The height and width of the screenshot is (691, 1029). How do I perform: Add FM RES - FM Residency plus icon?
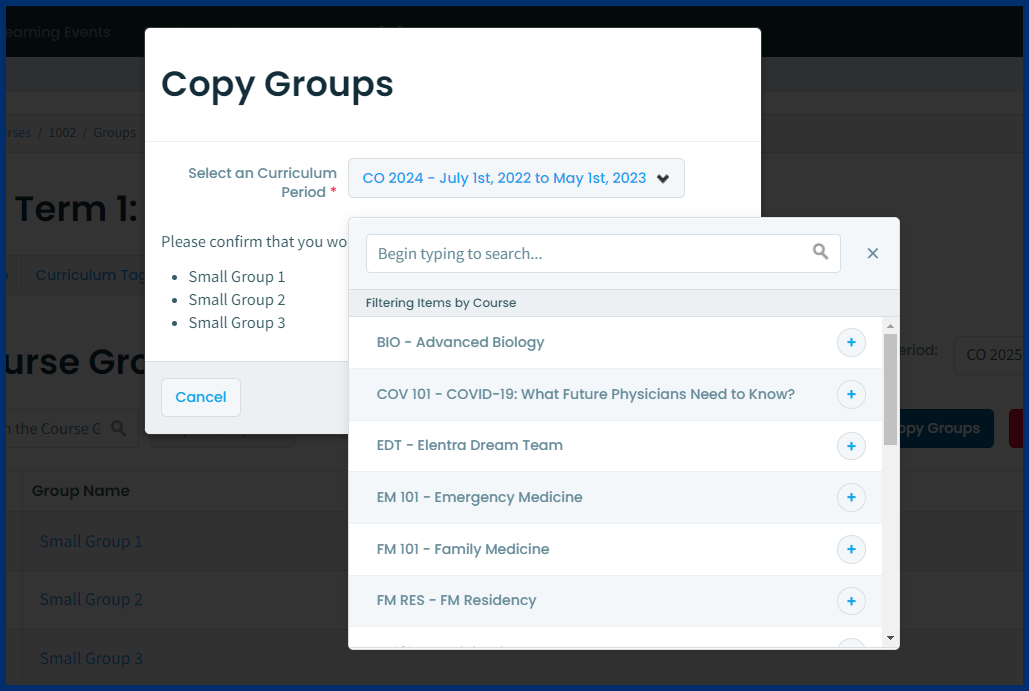point(851,601)
